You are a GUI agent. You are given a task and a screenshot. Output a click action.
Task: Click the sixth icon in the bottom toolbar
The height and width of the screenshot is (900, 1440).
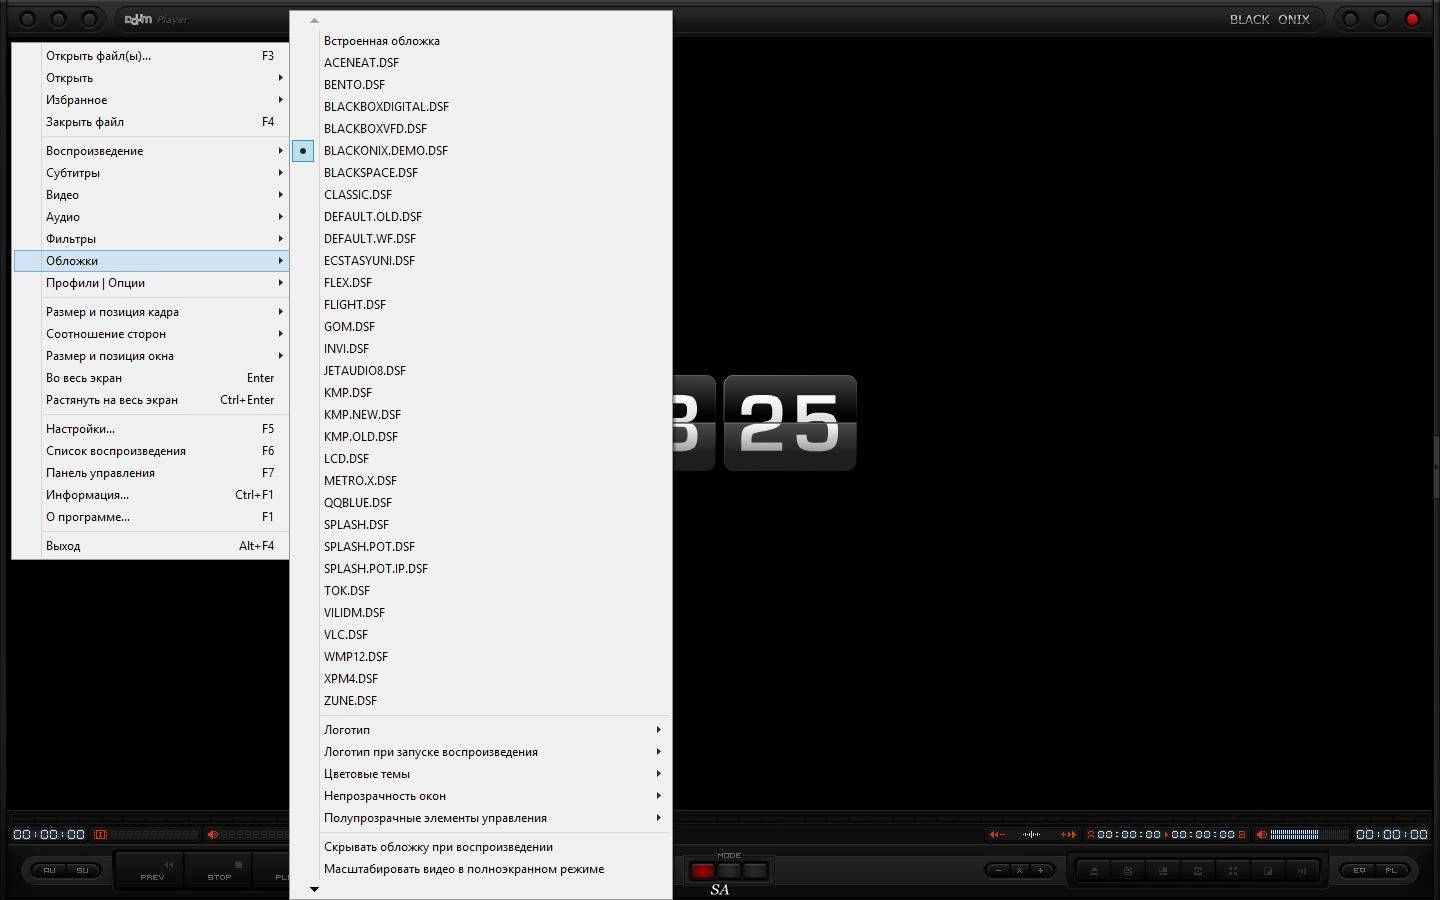click(x=1268, y=871)
